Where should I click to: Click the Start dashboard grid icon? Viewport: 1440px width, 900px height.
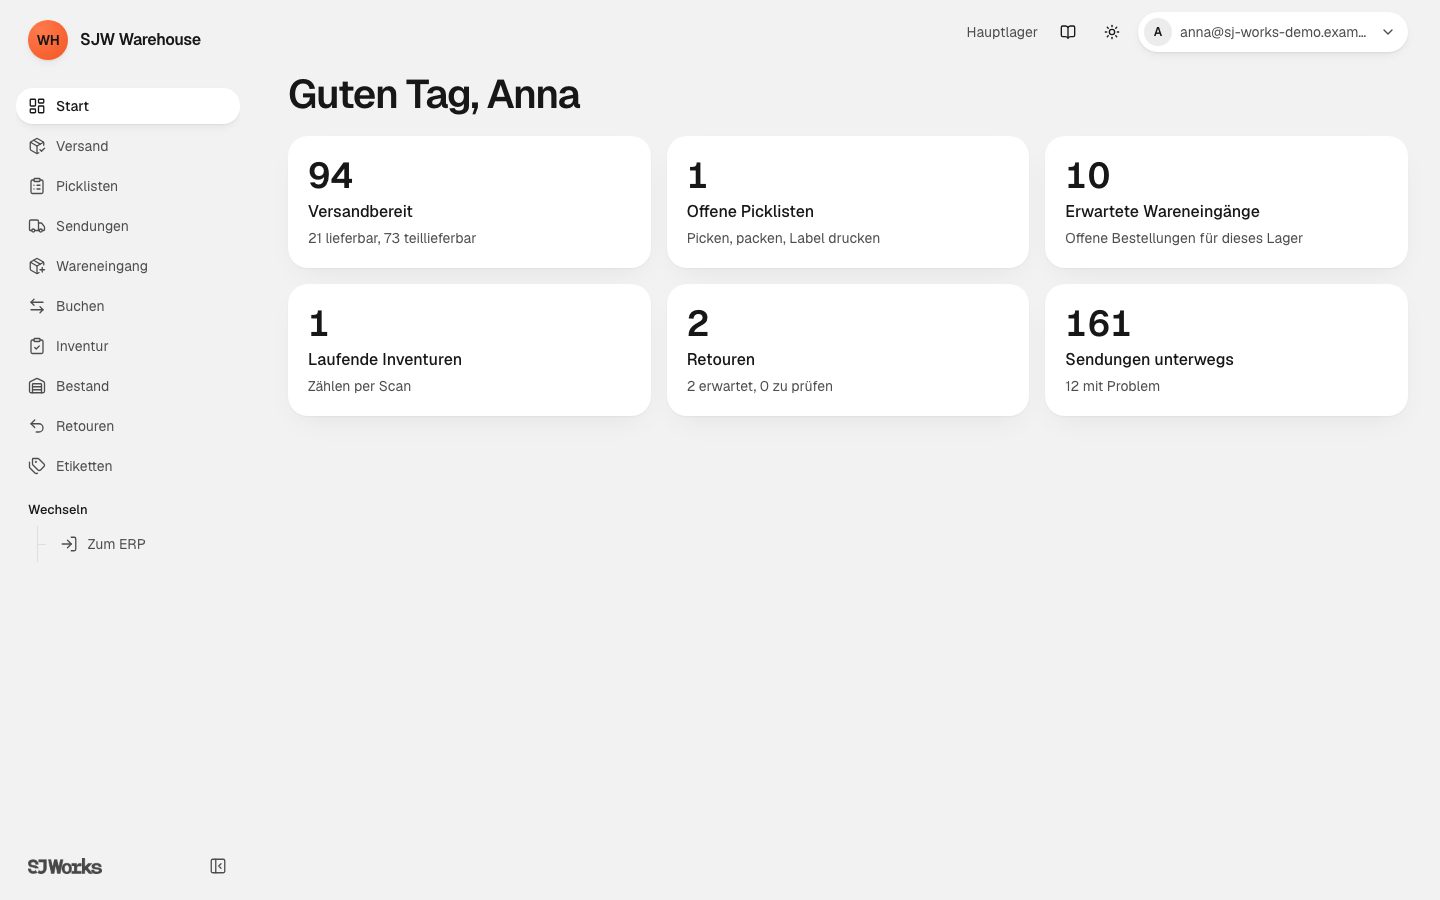point(37,106)
